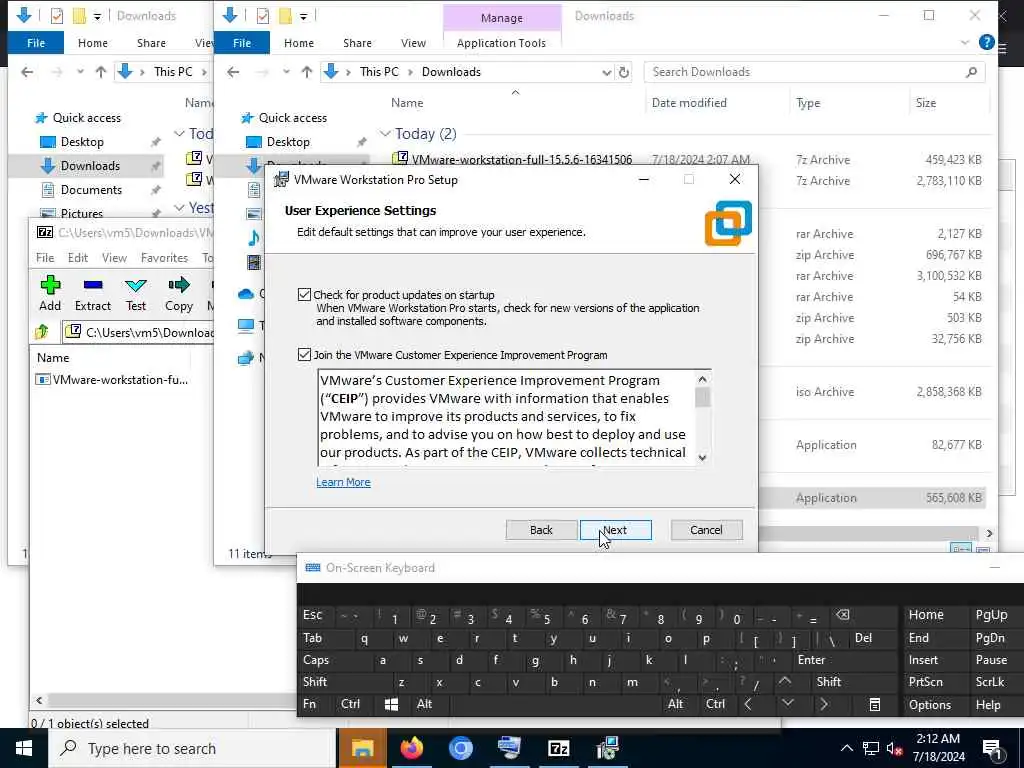Click the 7-Zip up-folder icon
Viewport: 1024px width, 768px height.
(x=42, y=332)
